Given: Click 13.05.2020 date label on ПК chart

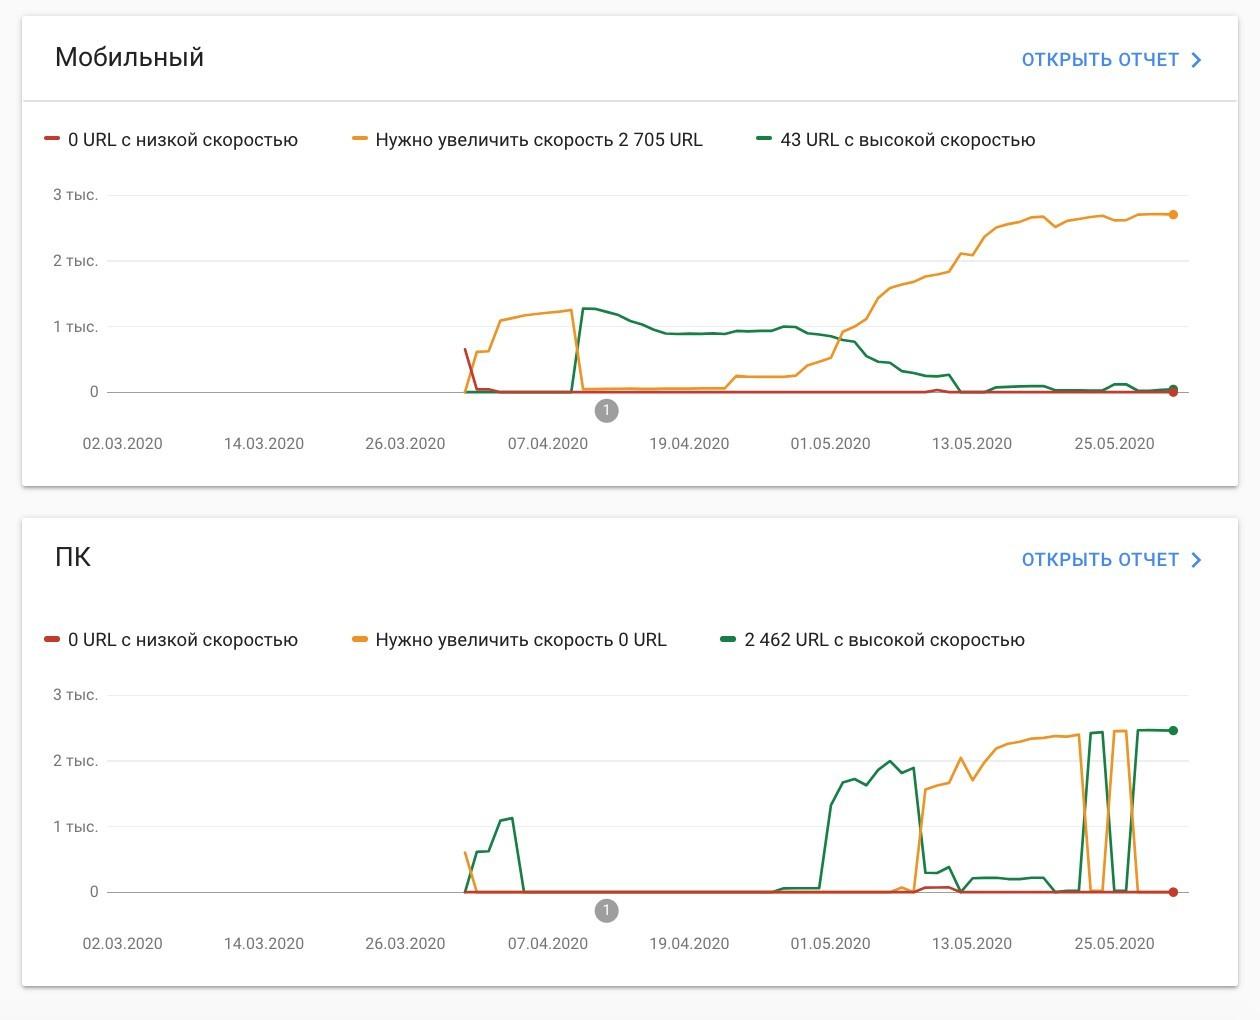Looking at the screenshot, I should (x=972, y=944).
